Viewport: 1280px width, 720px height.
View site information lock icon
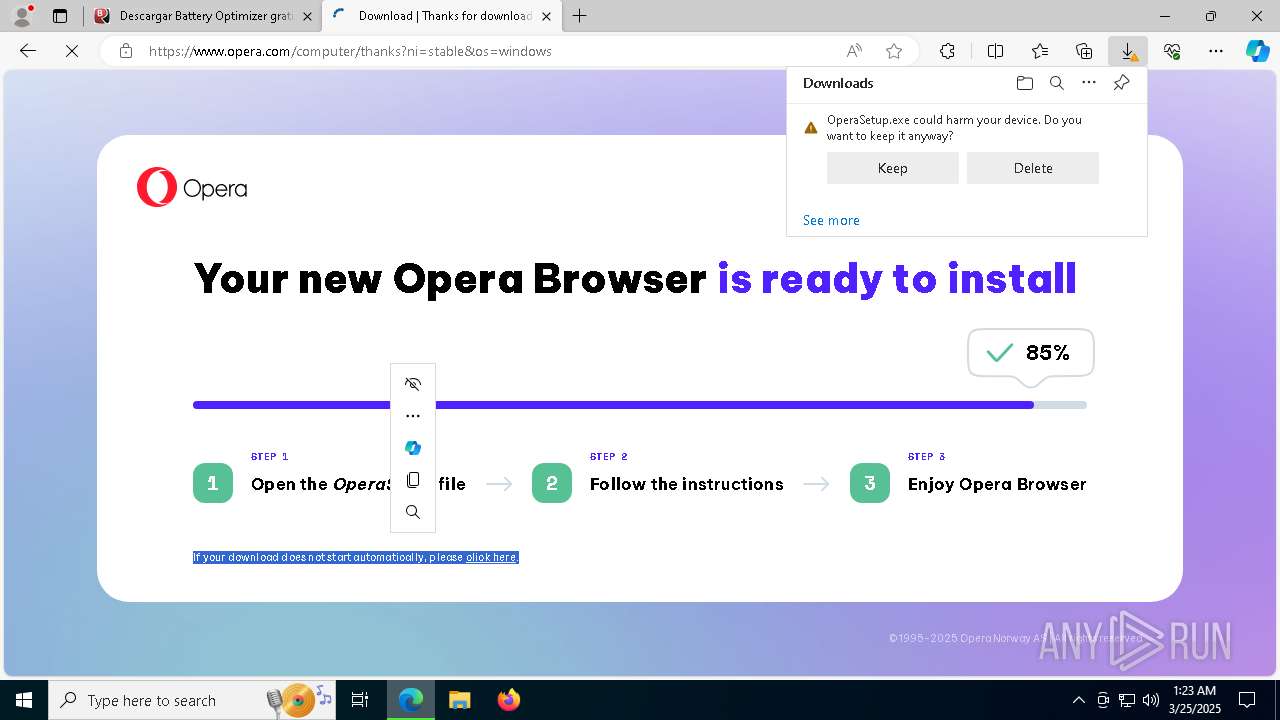click(x=126, y=51)
